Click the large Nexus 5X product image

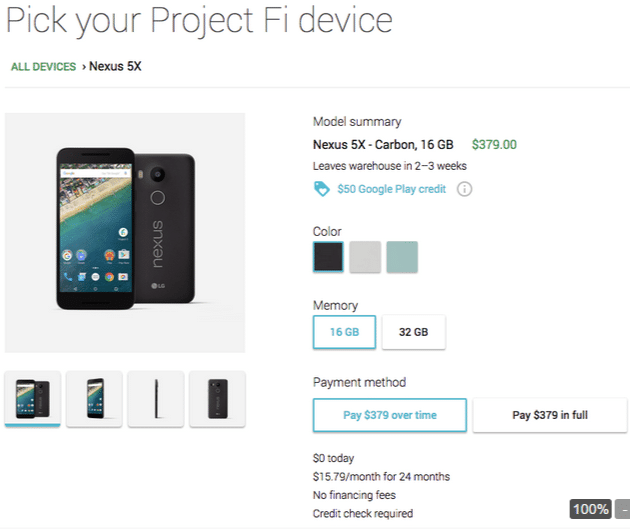pos(125,232)
